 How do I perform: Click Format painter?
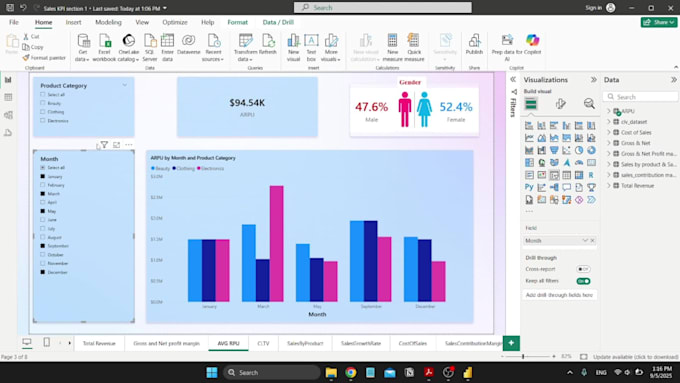coord(44,58)
